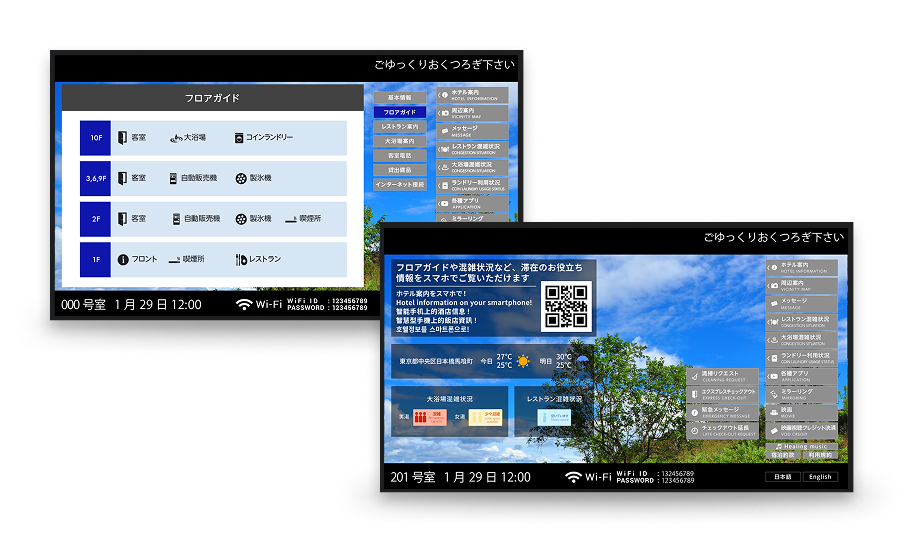Expand Vicinity Map chevron on room 000 screen
The image size is (912, 560).
coord(439,113)
